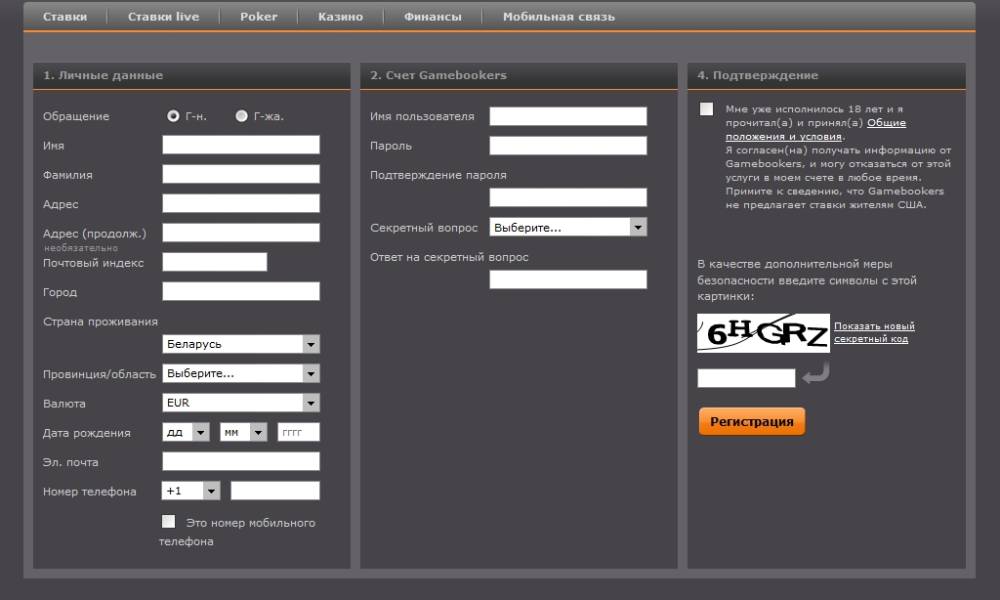Viewport: 1000px width, 600px height.
Task: Select the Г-н. radio button
Action: pyautogui.click(x=173, y=116)
